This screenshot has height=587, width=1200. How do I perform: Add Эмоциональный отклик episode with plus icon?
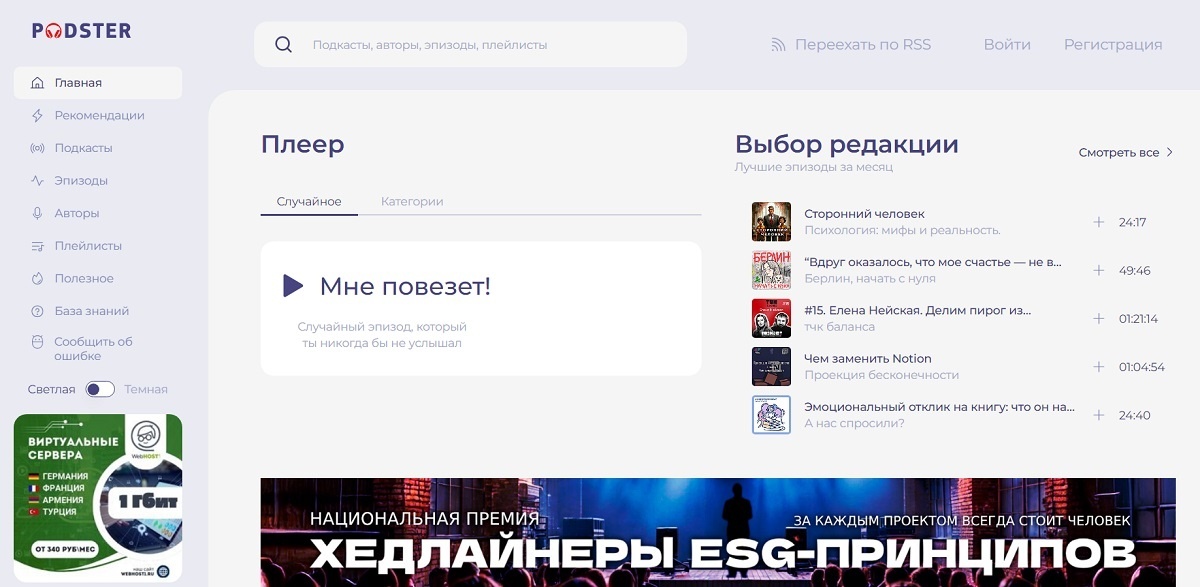[1098, 415]
